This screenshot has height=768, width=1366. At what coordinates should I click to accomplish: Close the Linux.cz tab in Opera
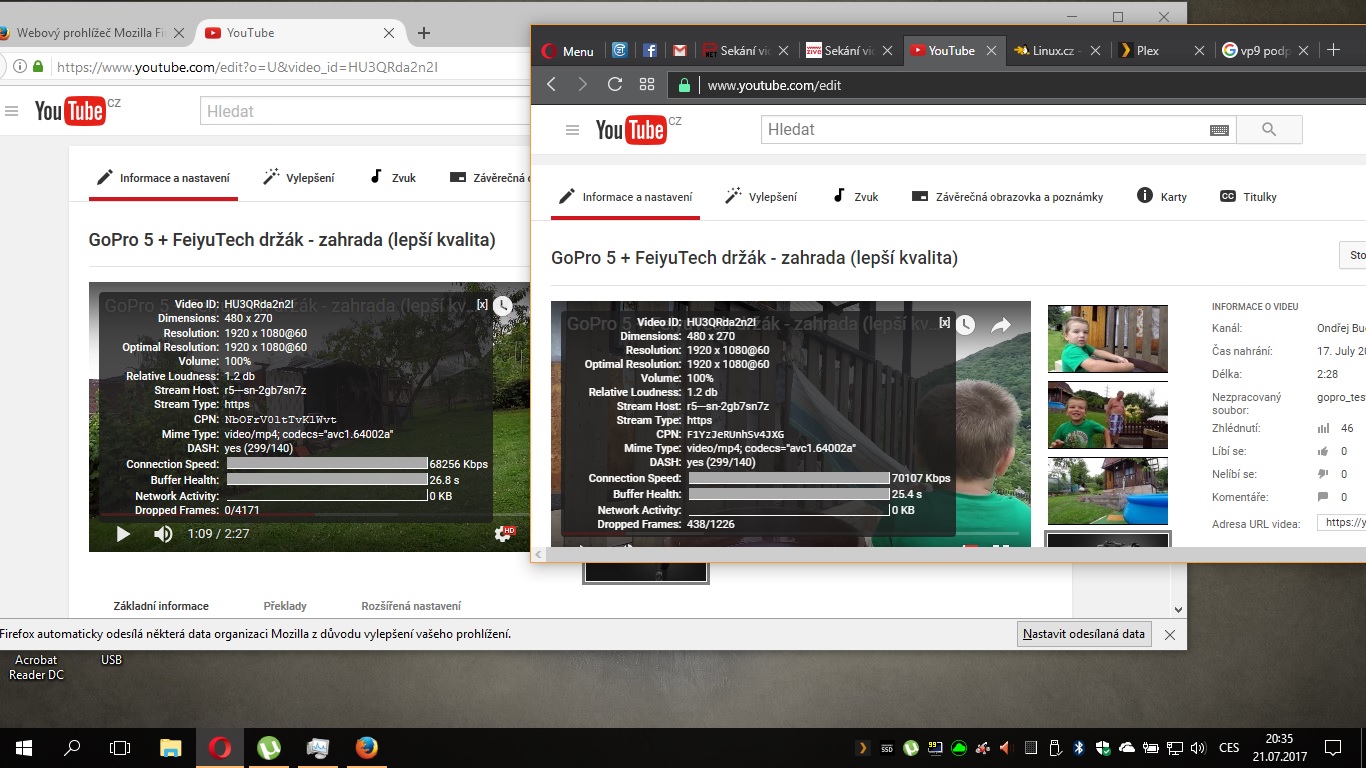coord(1096,51)
